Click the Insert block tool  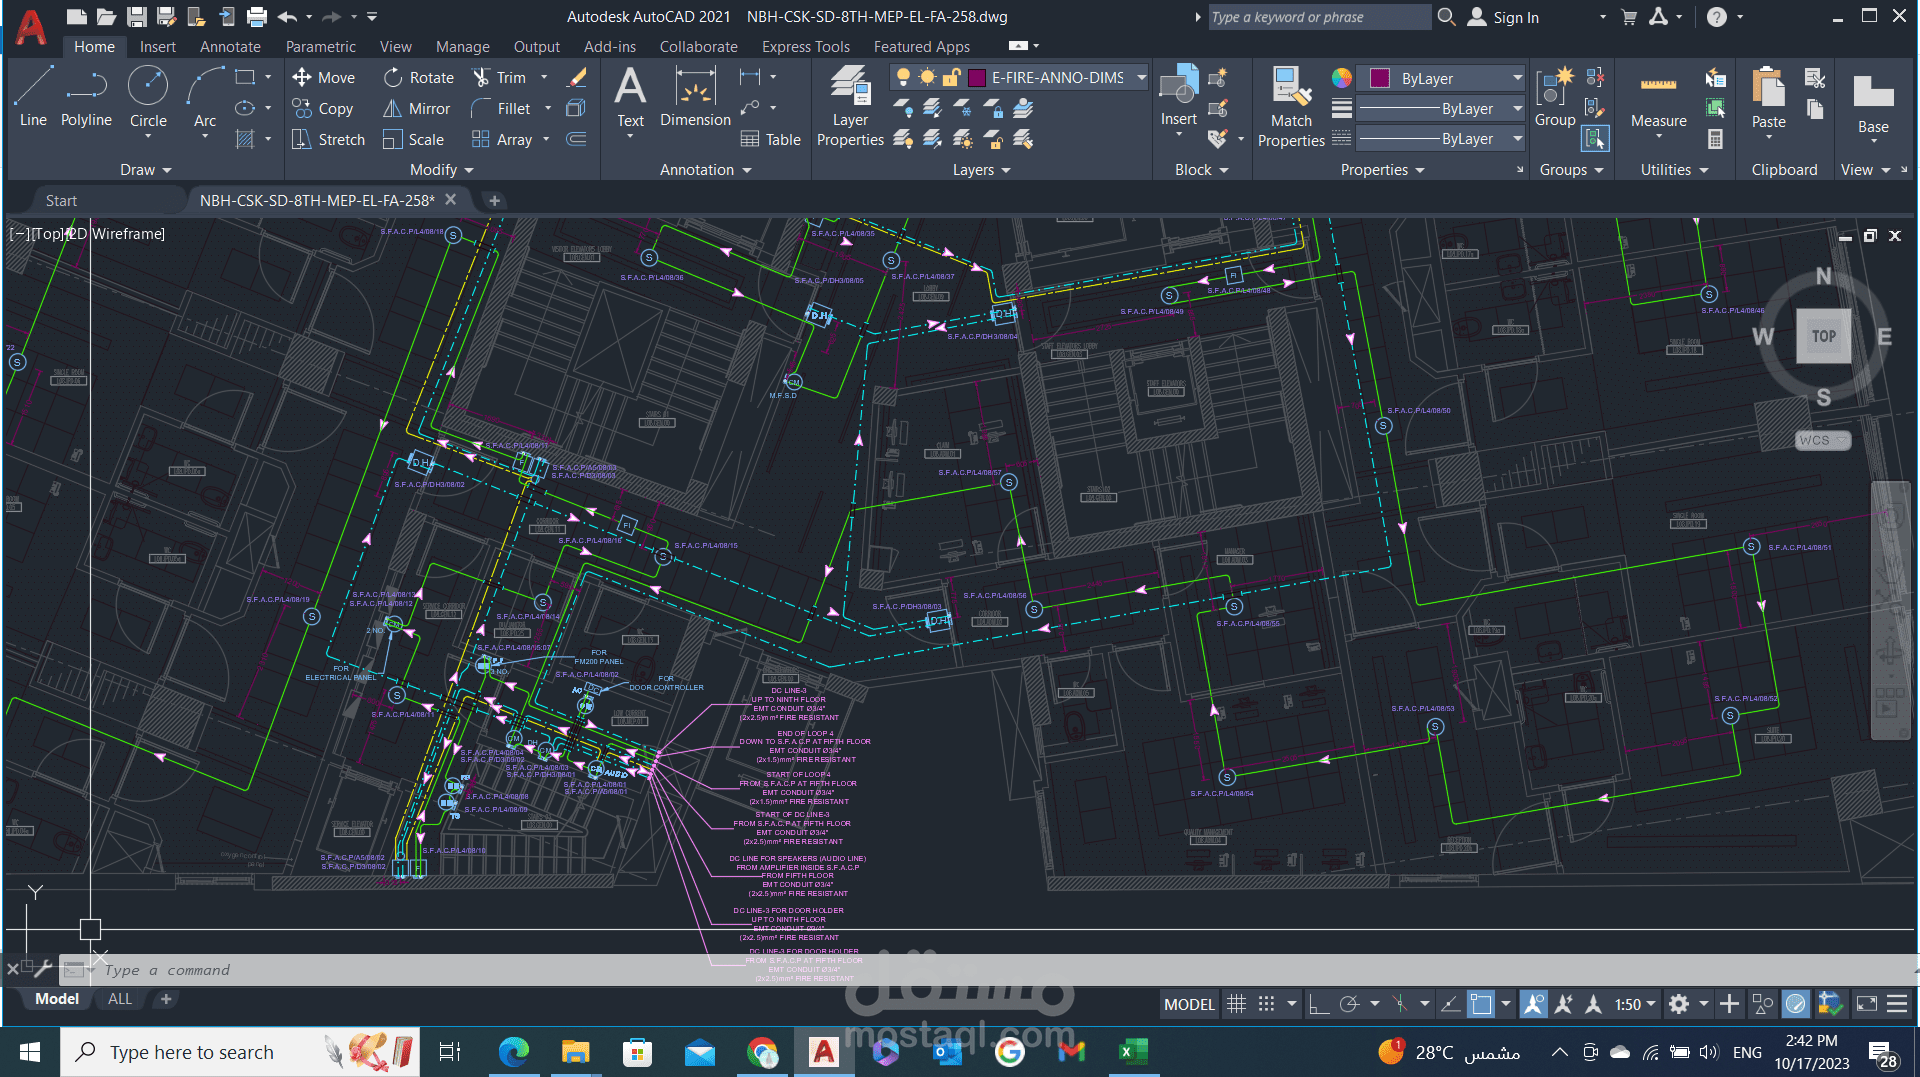coord(1179,96)
